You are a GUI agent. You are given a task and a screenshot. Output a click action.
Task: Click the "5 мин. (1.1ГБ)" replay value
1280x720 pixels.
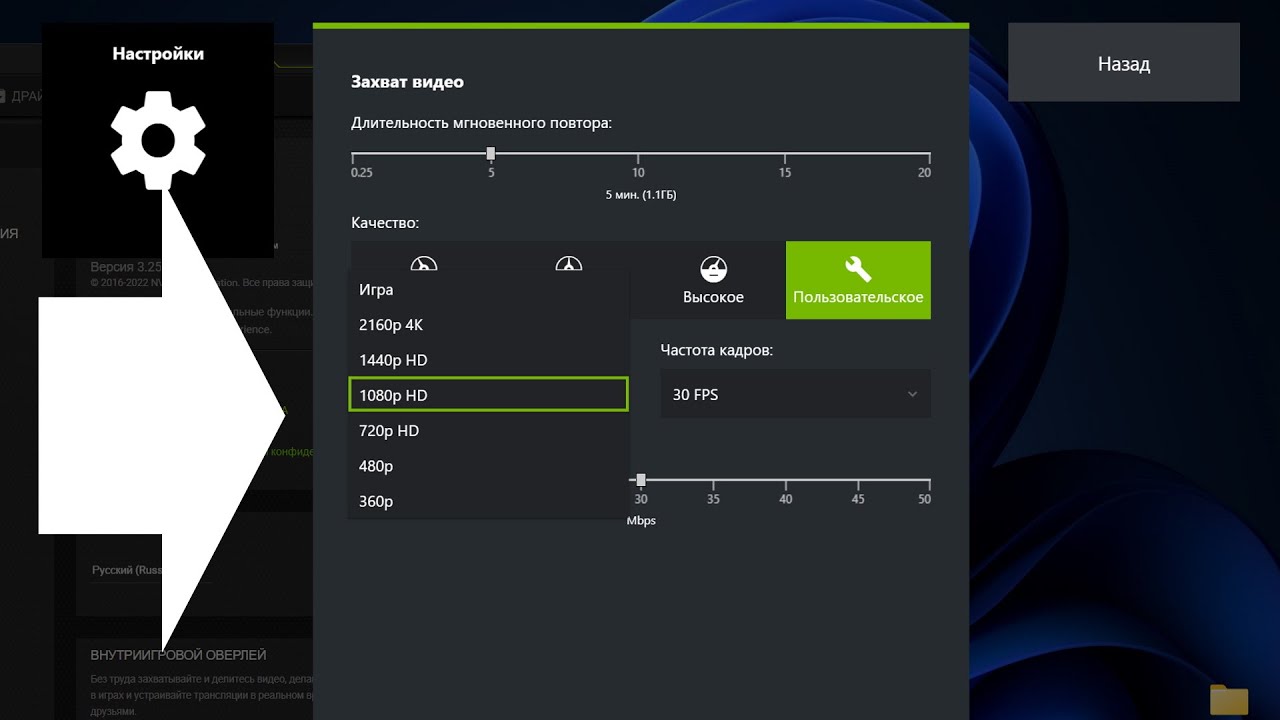641,195
